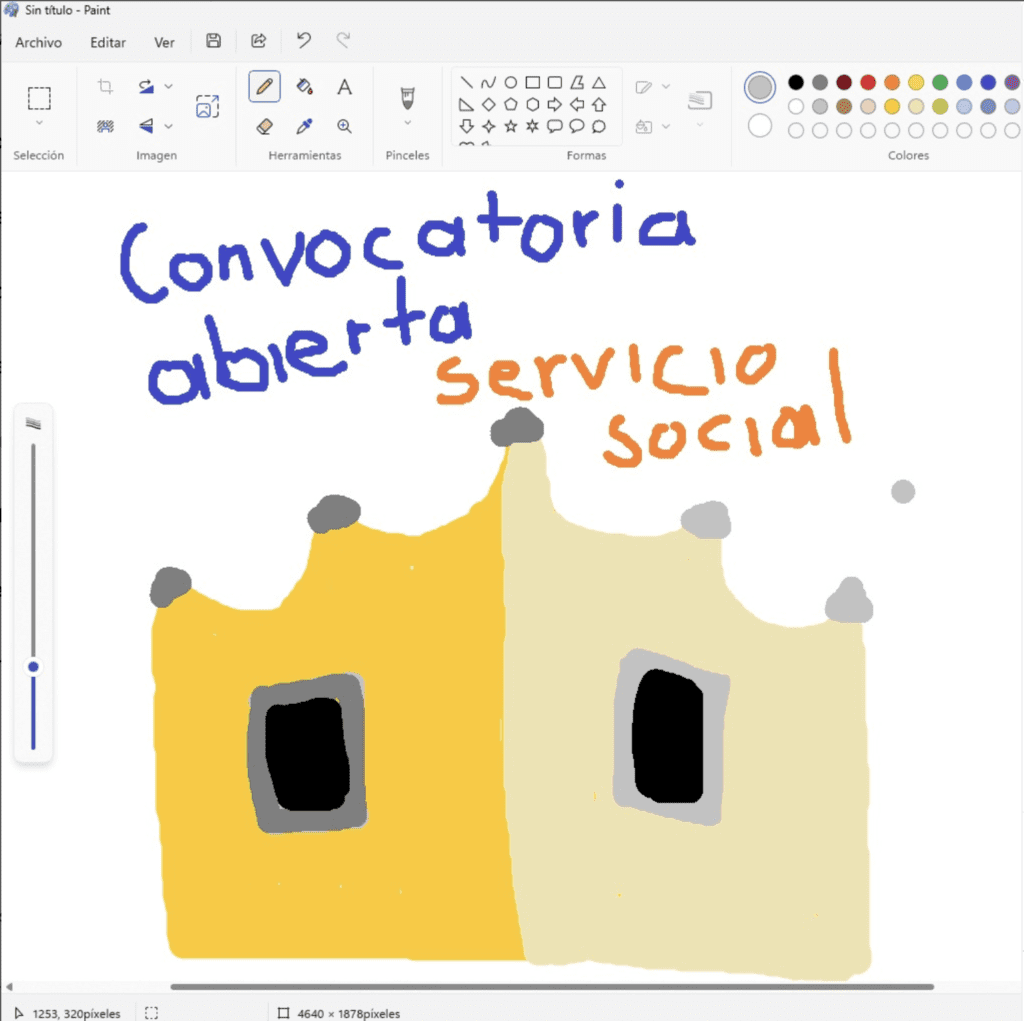Viewport: 1024px width, 1021px height.
Task: Pick the Four-point star shape
Action: (x=488, y=126)
